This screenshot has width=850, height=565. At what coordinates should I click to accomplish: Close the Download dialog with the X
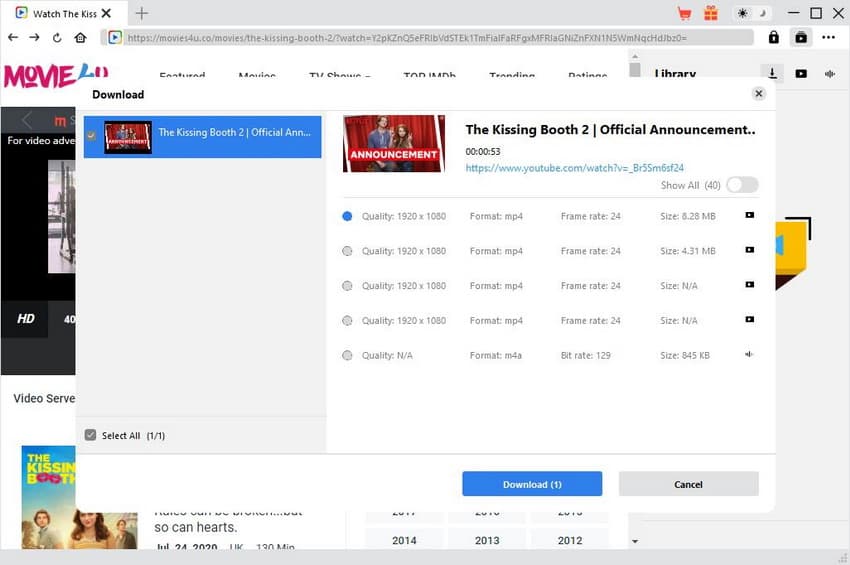coord(759,94)
